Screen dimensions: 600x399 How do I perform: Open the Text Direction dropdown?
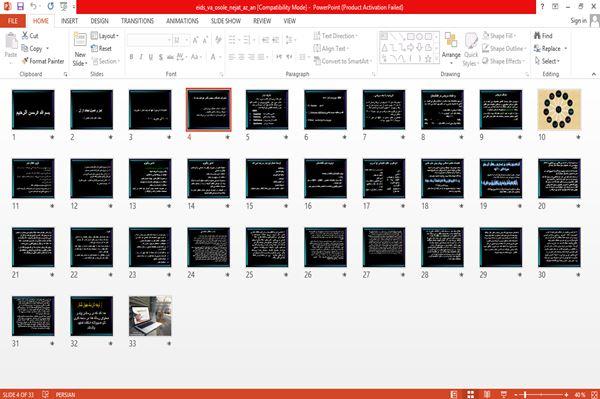tap(336, 36)
